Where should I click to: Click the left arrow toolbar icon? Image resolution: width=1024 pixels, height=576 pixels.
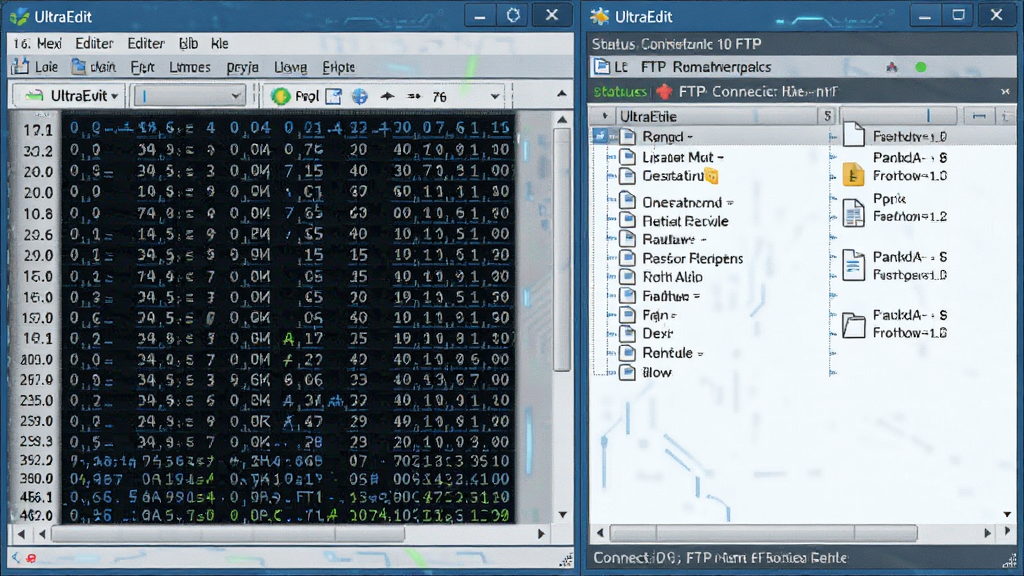pos(387,96)
